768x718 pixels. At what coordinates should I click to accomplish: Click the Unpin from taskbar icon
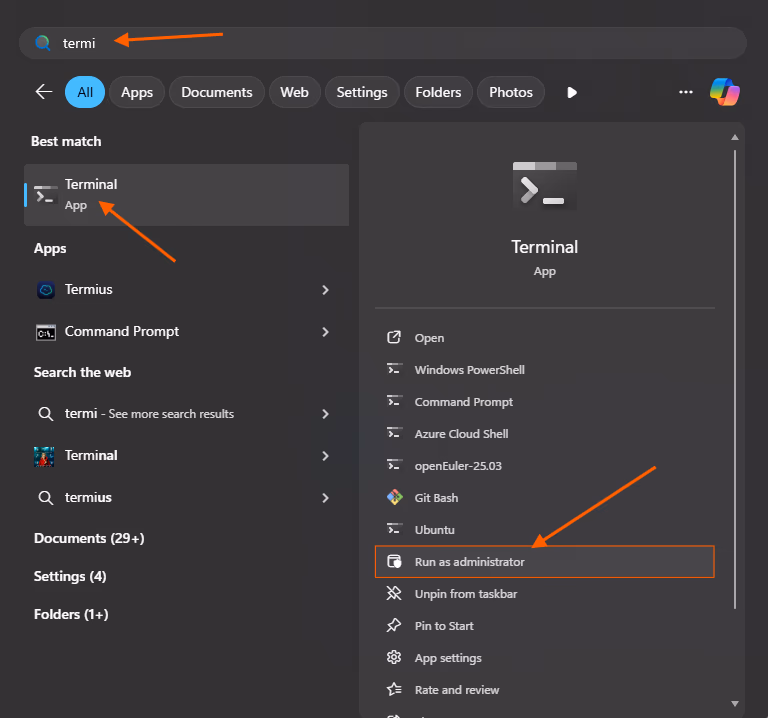394,594
